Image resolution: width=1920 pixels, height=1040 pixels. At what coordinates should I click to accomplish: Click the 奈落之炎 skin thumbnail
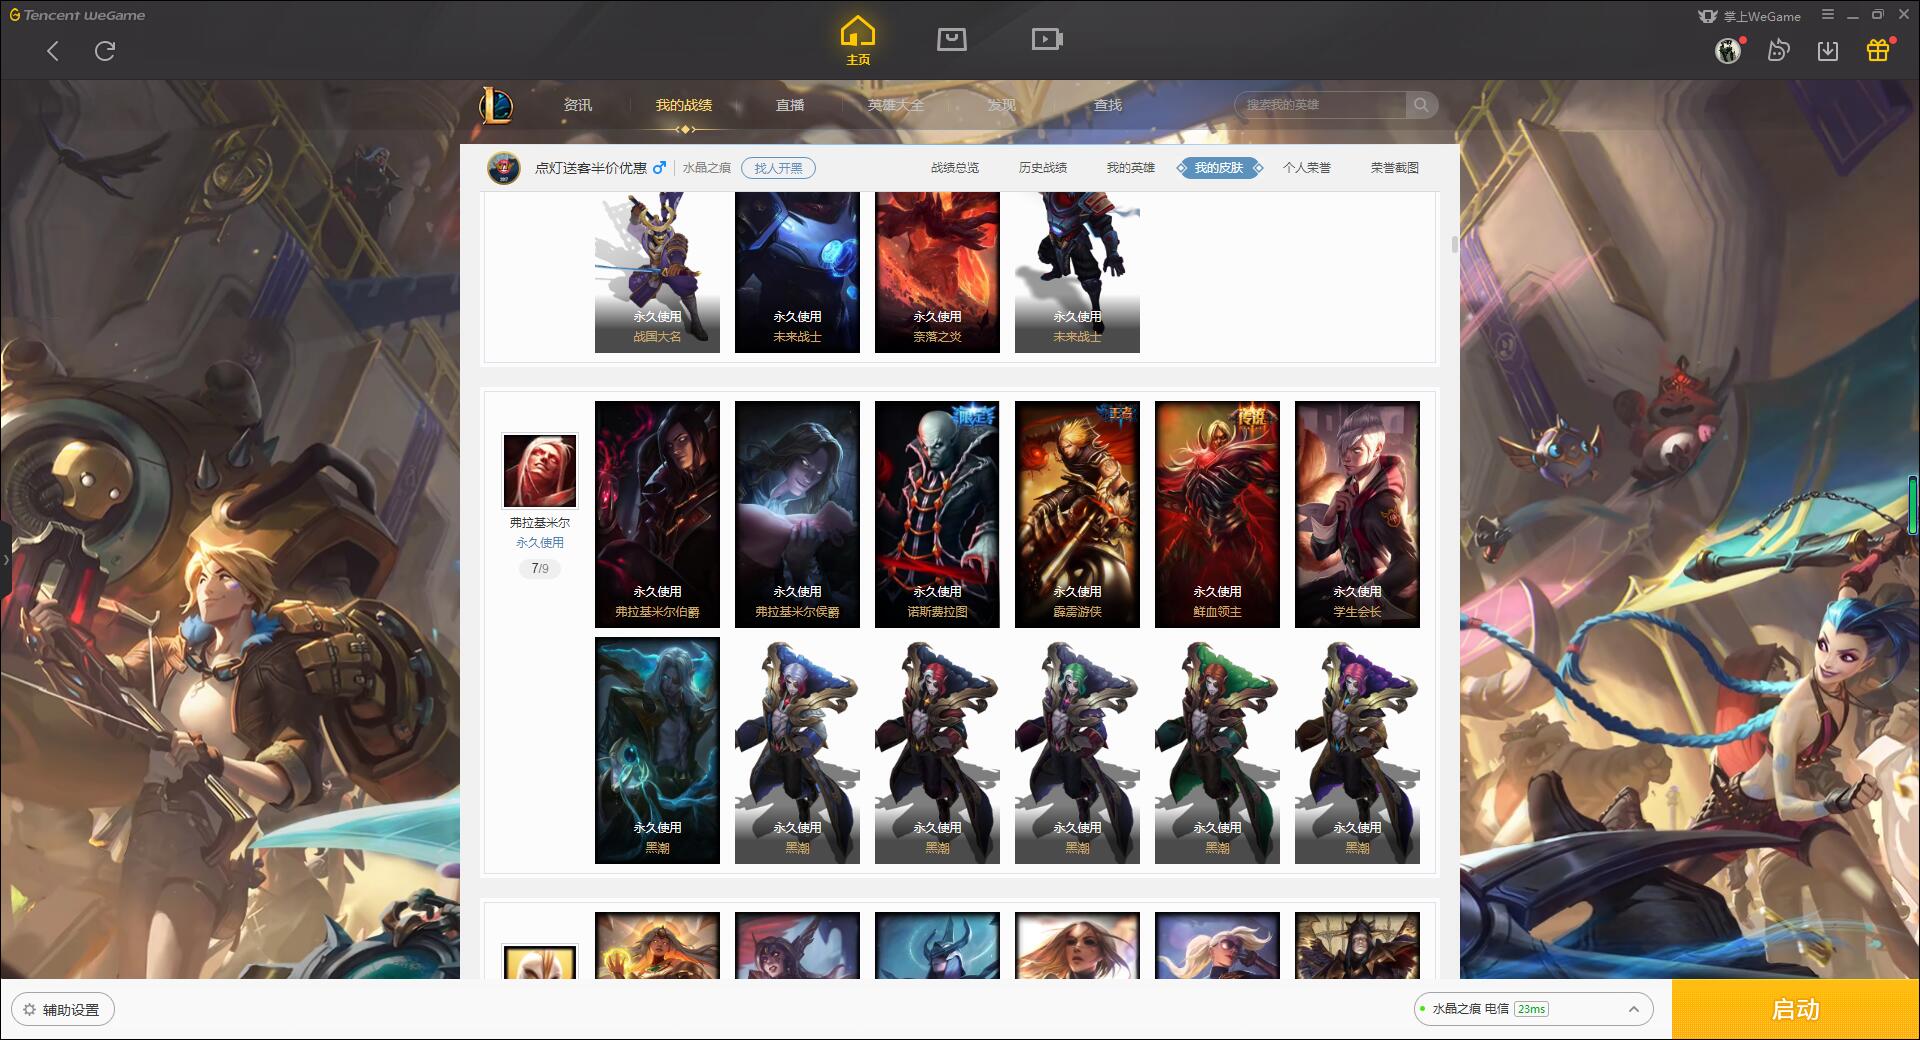click(937, 272)
